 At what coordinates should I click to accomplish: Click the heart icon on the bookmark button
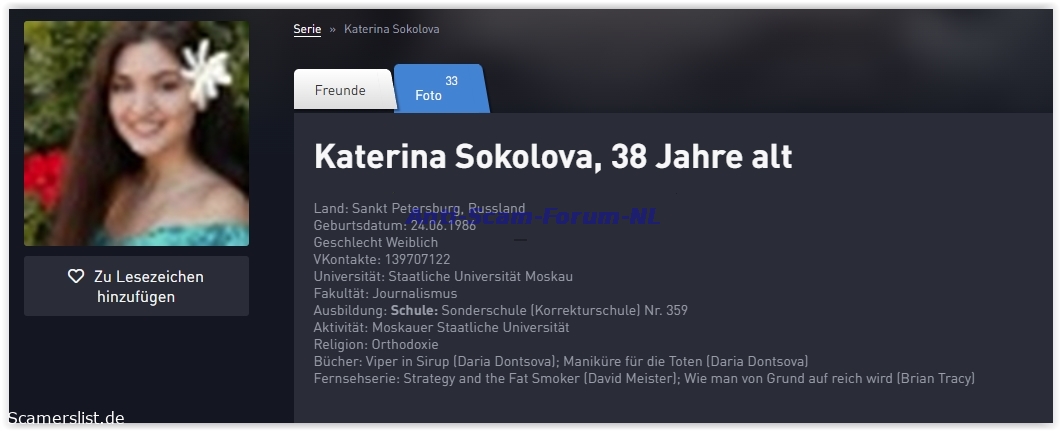76,277
